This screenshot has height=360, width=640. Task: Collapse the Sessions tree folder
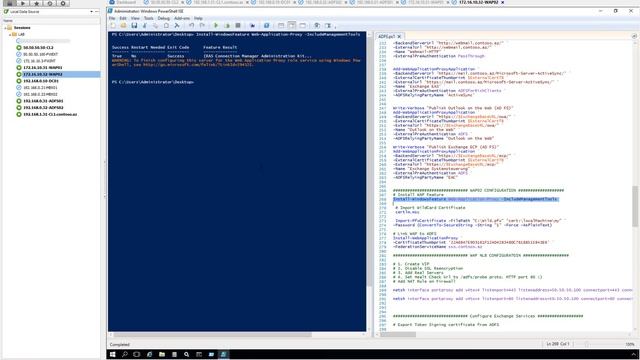click(x=5, y=28)
